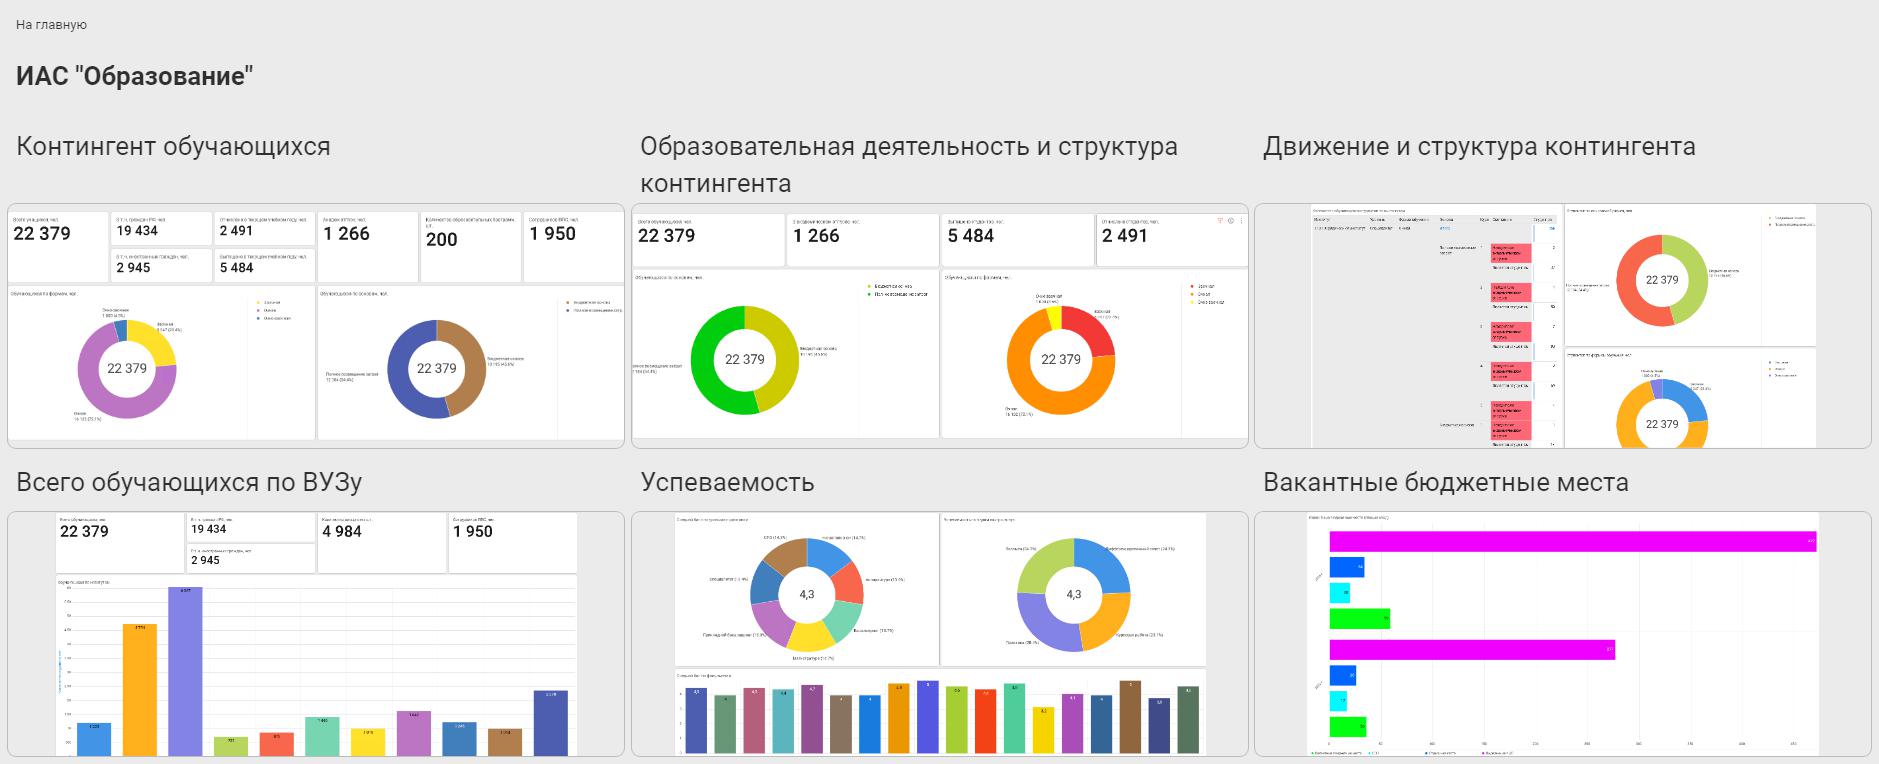
Task: Click the "На главную" link
Action: [x=51, y=24]
